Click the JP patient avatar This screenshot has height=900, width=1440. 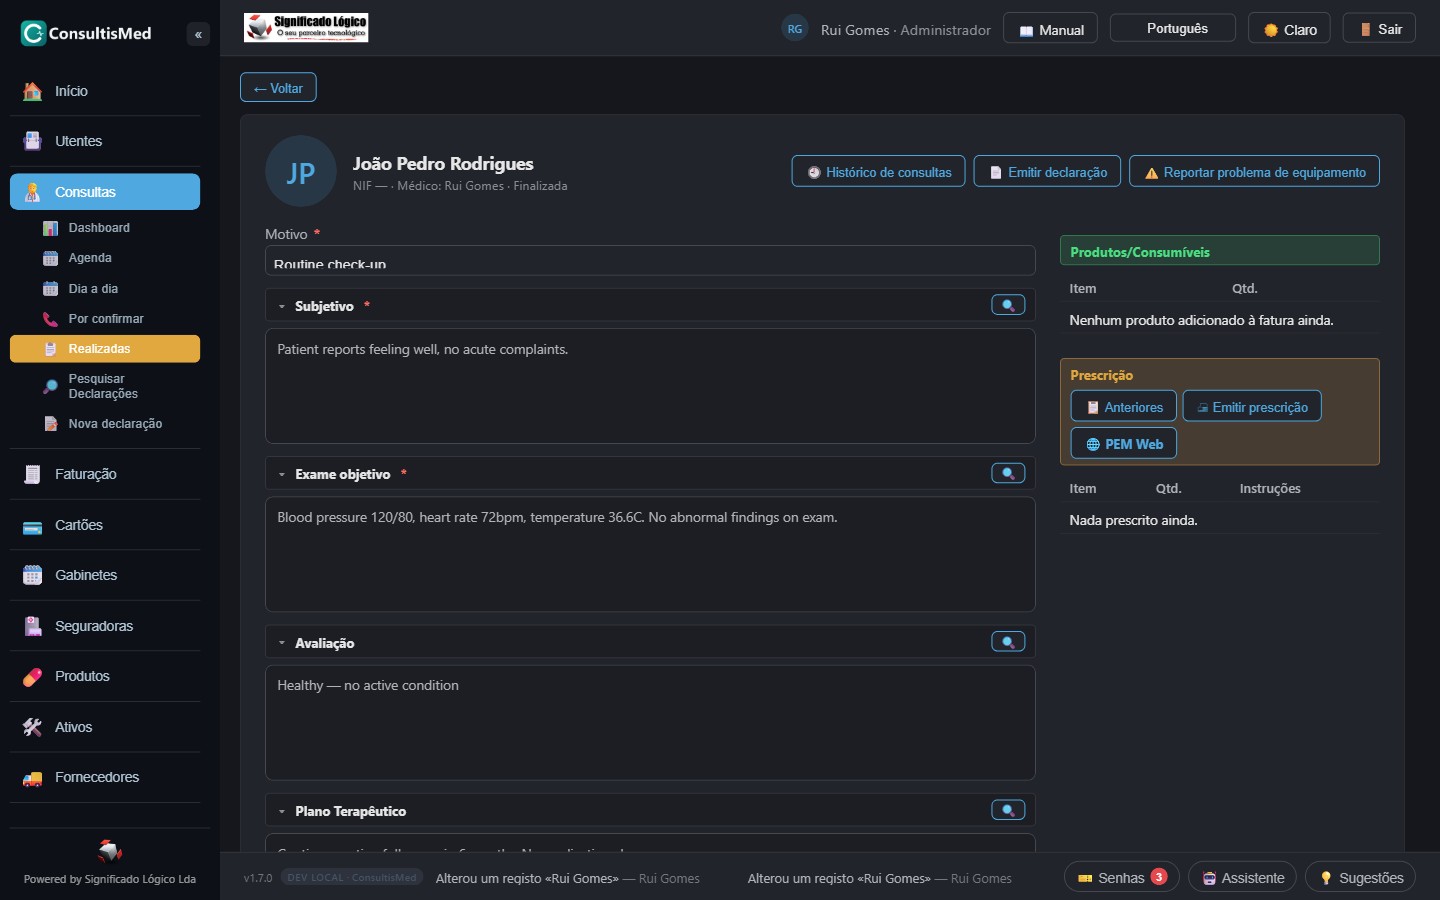(x=301, y=171)
